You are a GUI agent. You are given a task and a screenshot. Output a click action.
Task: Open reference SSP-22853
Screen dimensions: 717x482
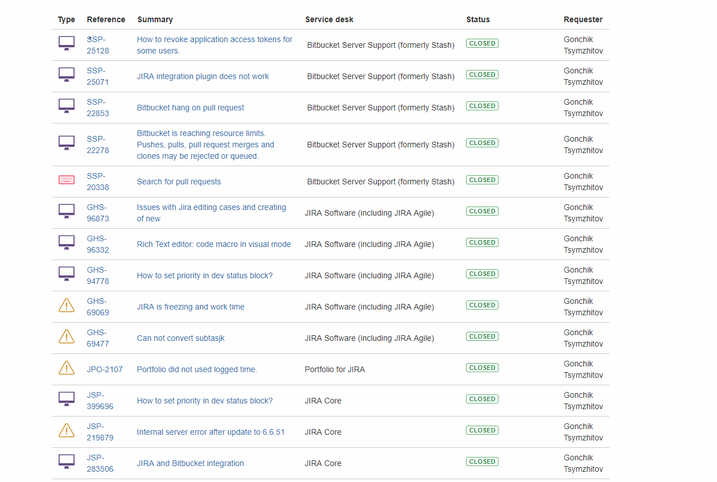[98, 107]
